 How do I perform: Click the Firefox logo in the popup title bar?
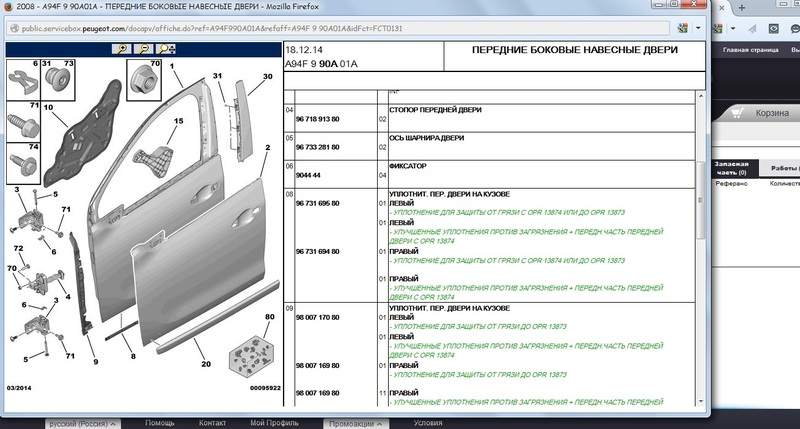click(x=8, y=7)
